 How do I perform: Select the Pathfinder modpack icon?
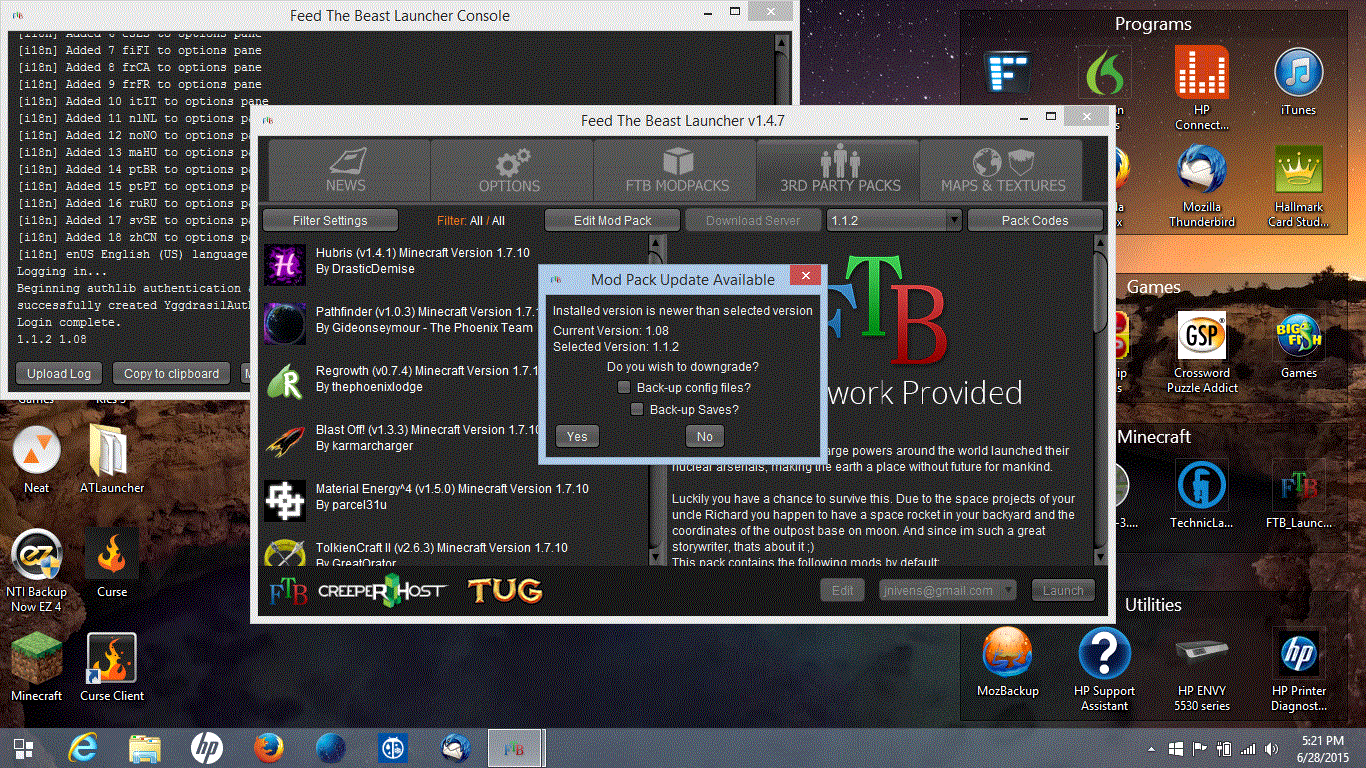pyautogui.click(x=285, y=322)
